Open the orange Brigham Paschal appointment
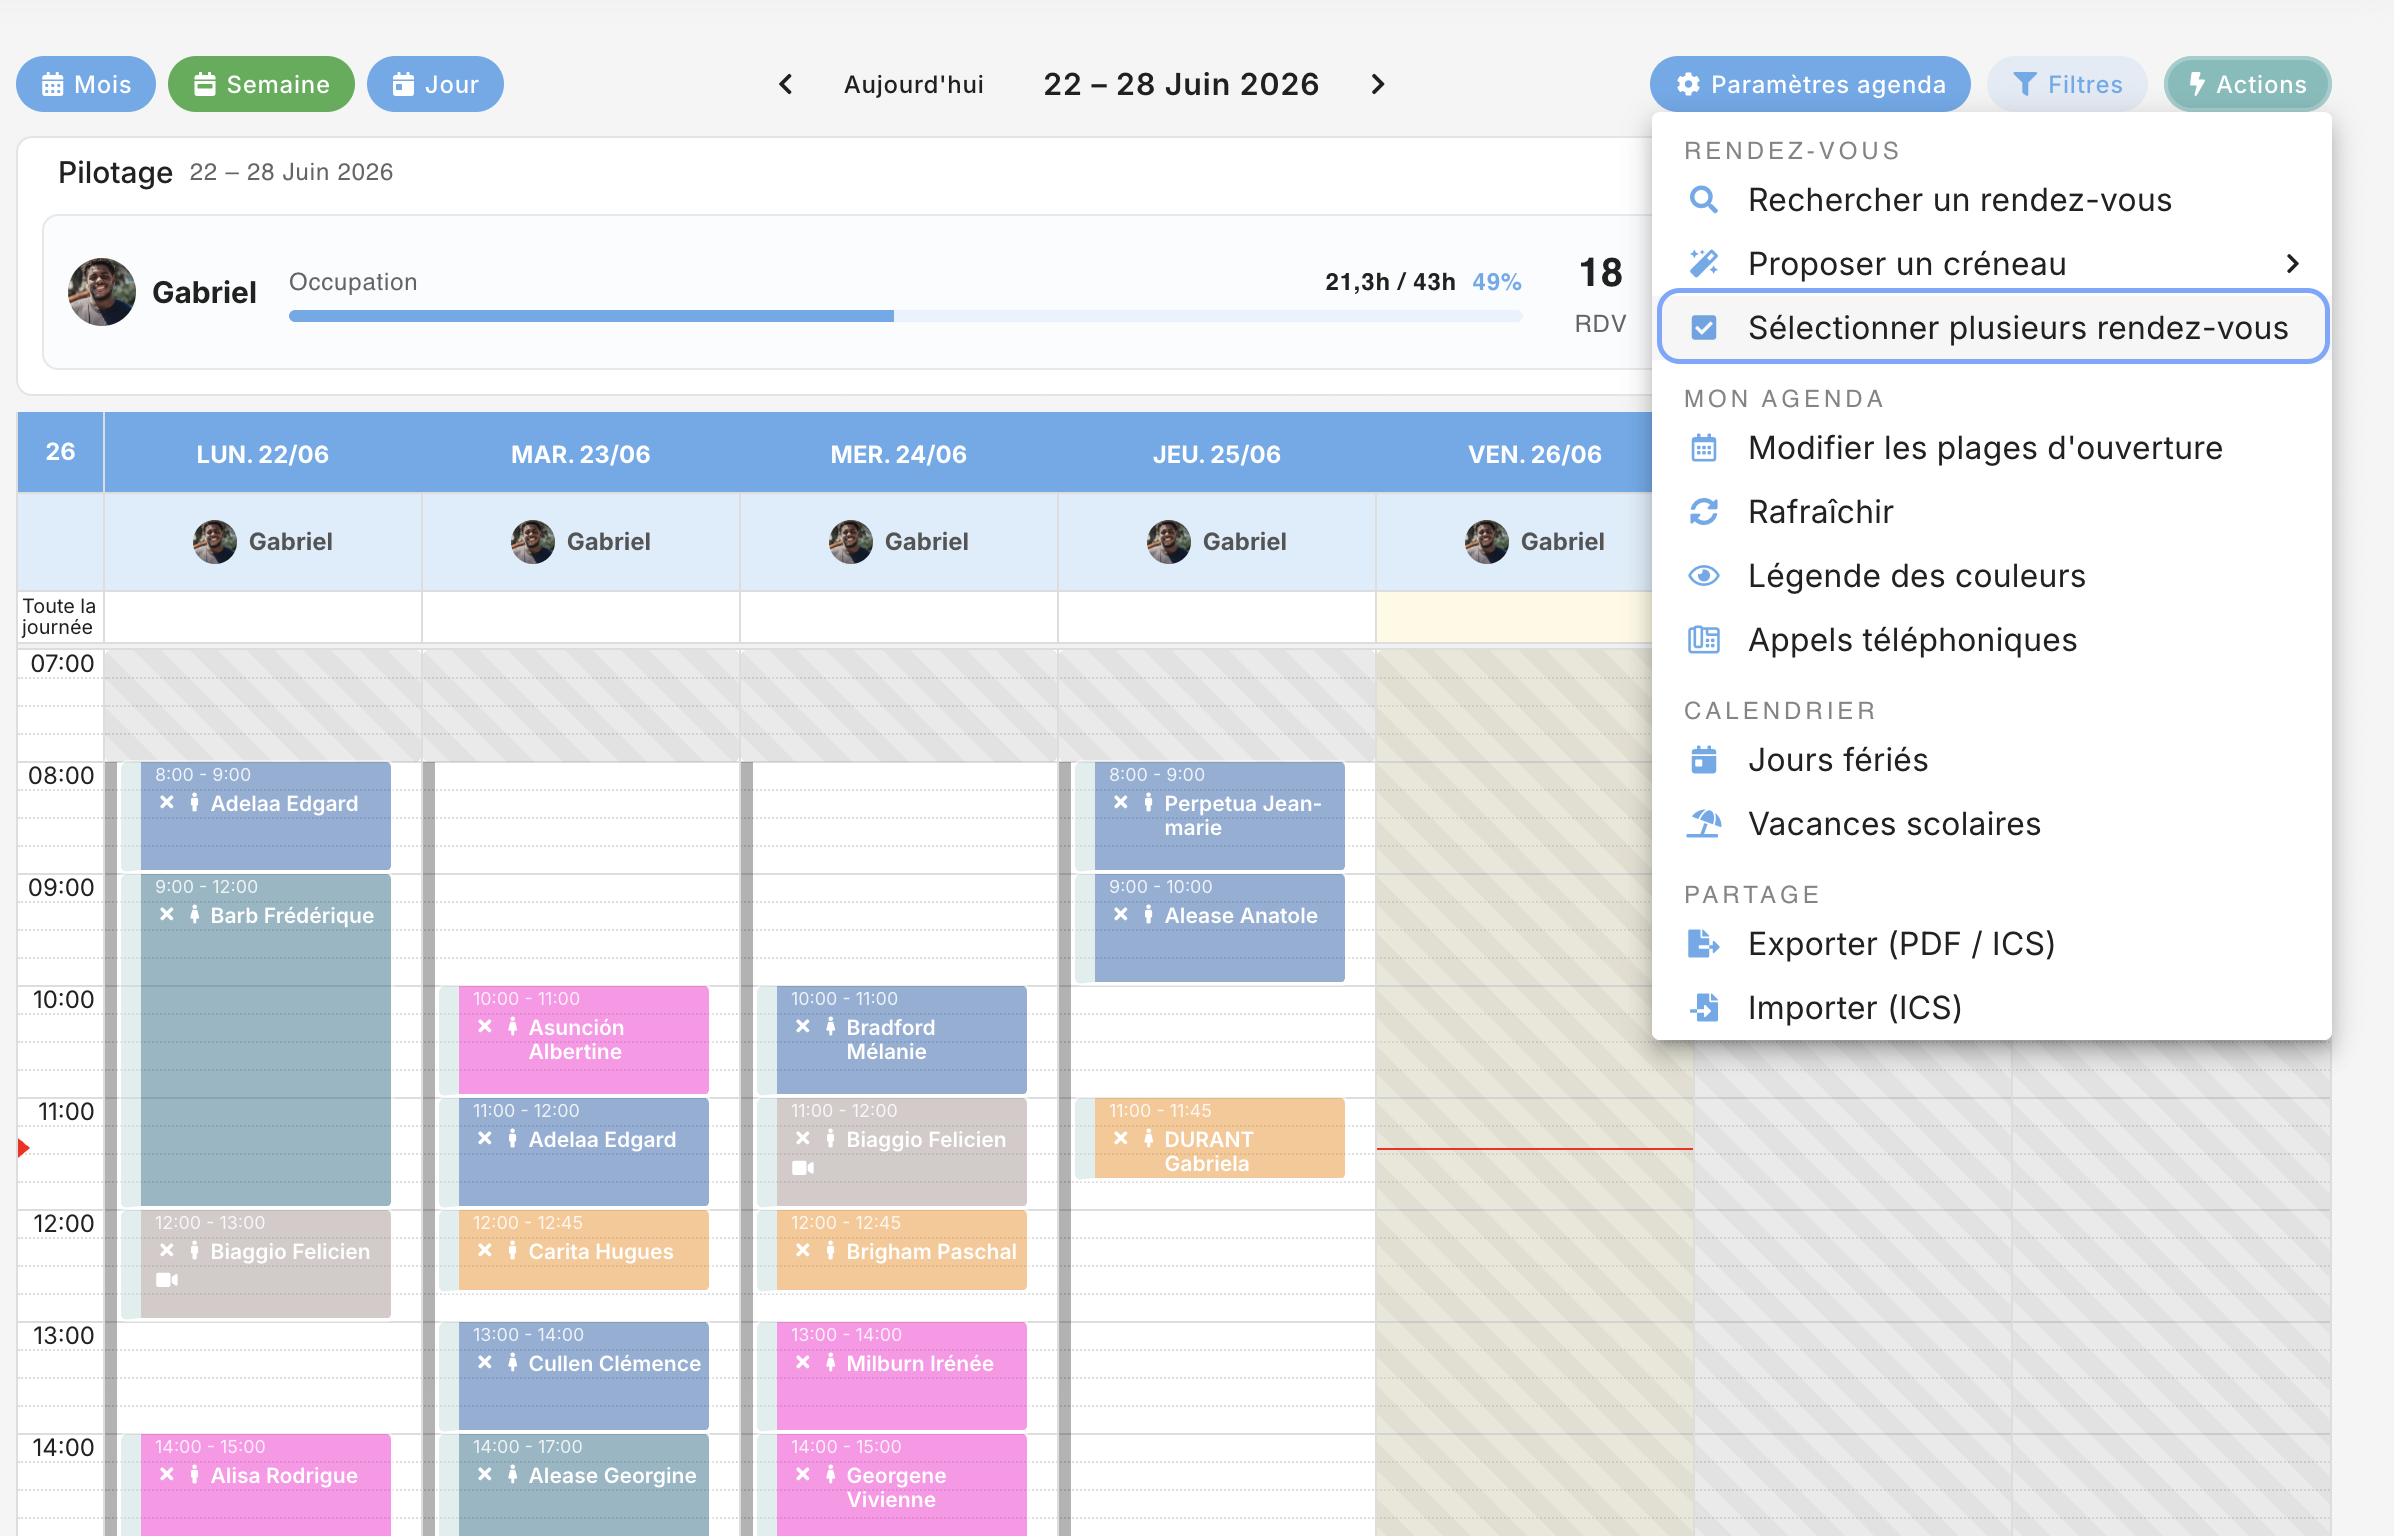2394x1536 pixels. click(901, 1250)
